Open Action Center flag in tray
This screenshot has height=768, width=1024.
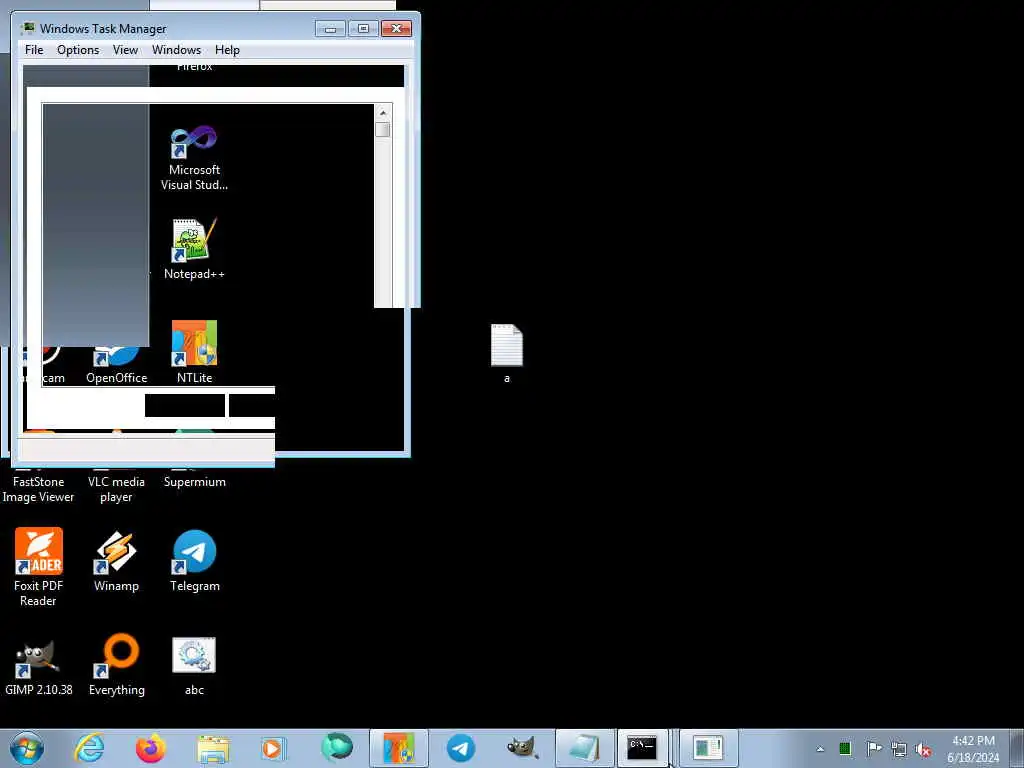[x=873, y=749]
